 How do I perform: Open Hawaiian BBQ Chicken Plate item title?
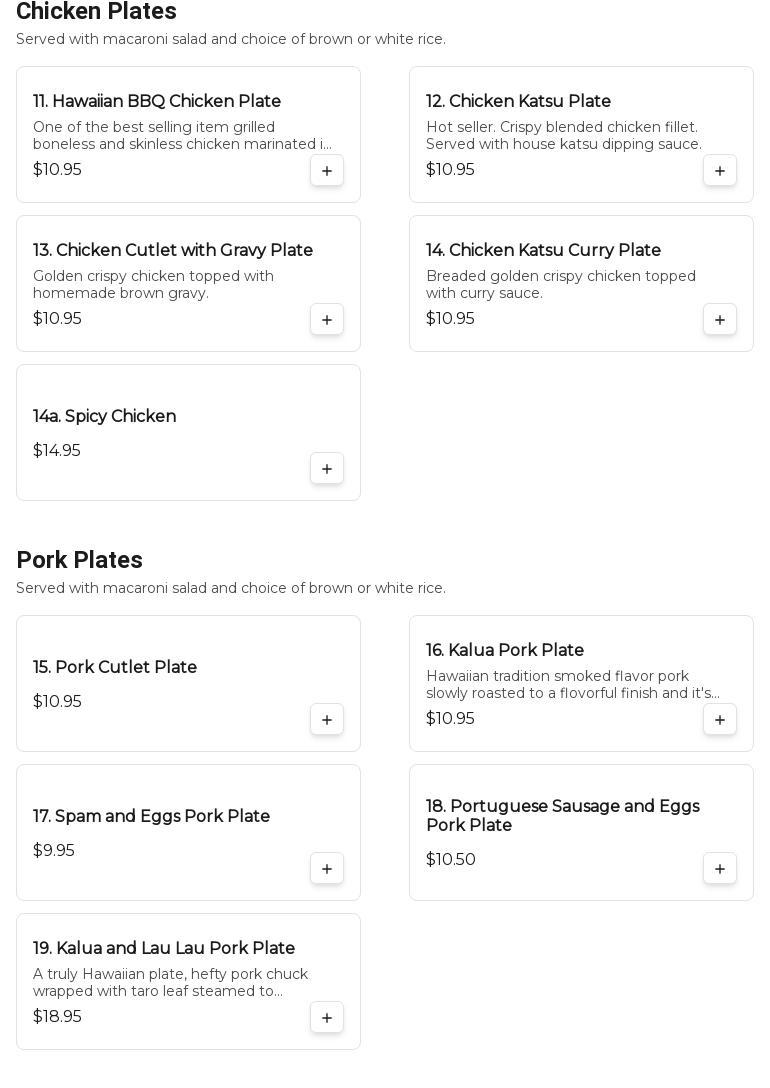point(157,101)
